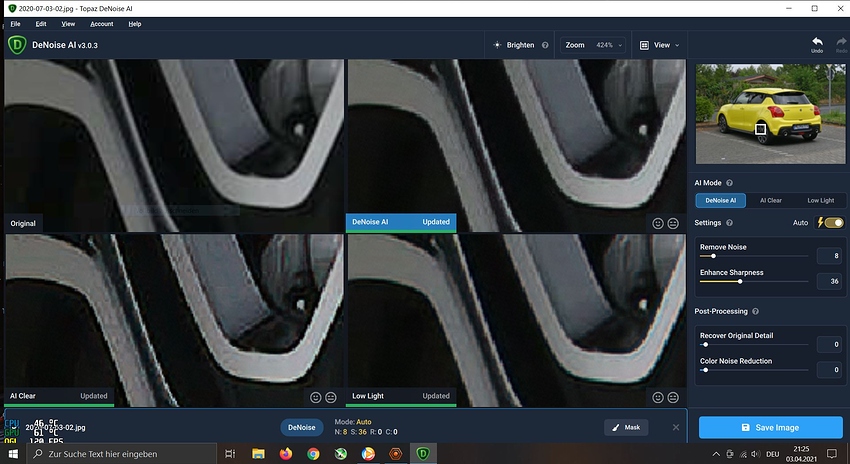Image resolution: width=850 pixels, height=464 pixels.
Task: Open Task View in the taskbar
Action: tap(230, 454)
